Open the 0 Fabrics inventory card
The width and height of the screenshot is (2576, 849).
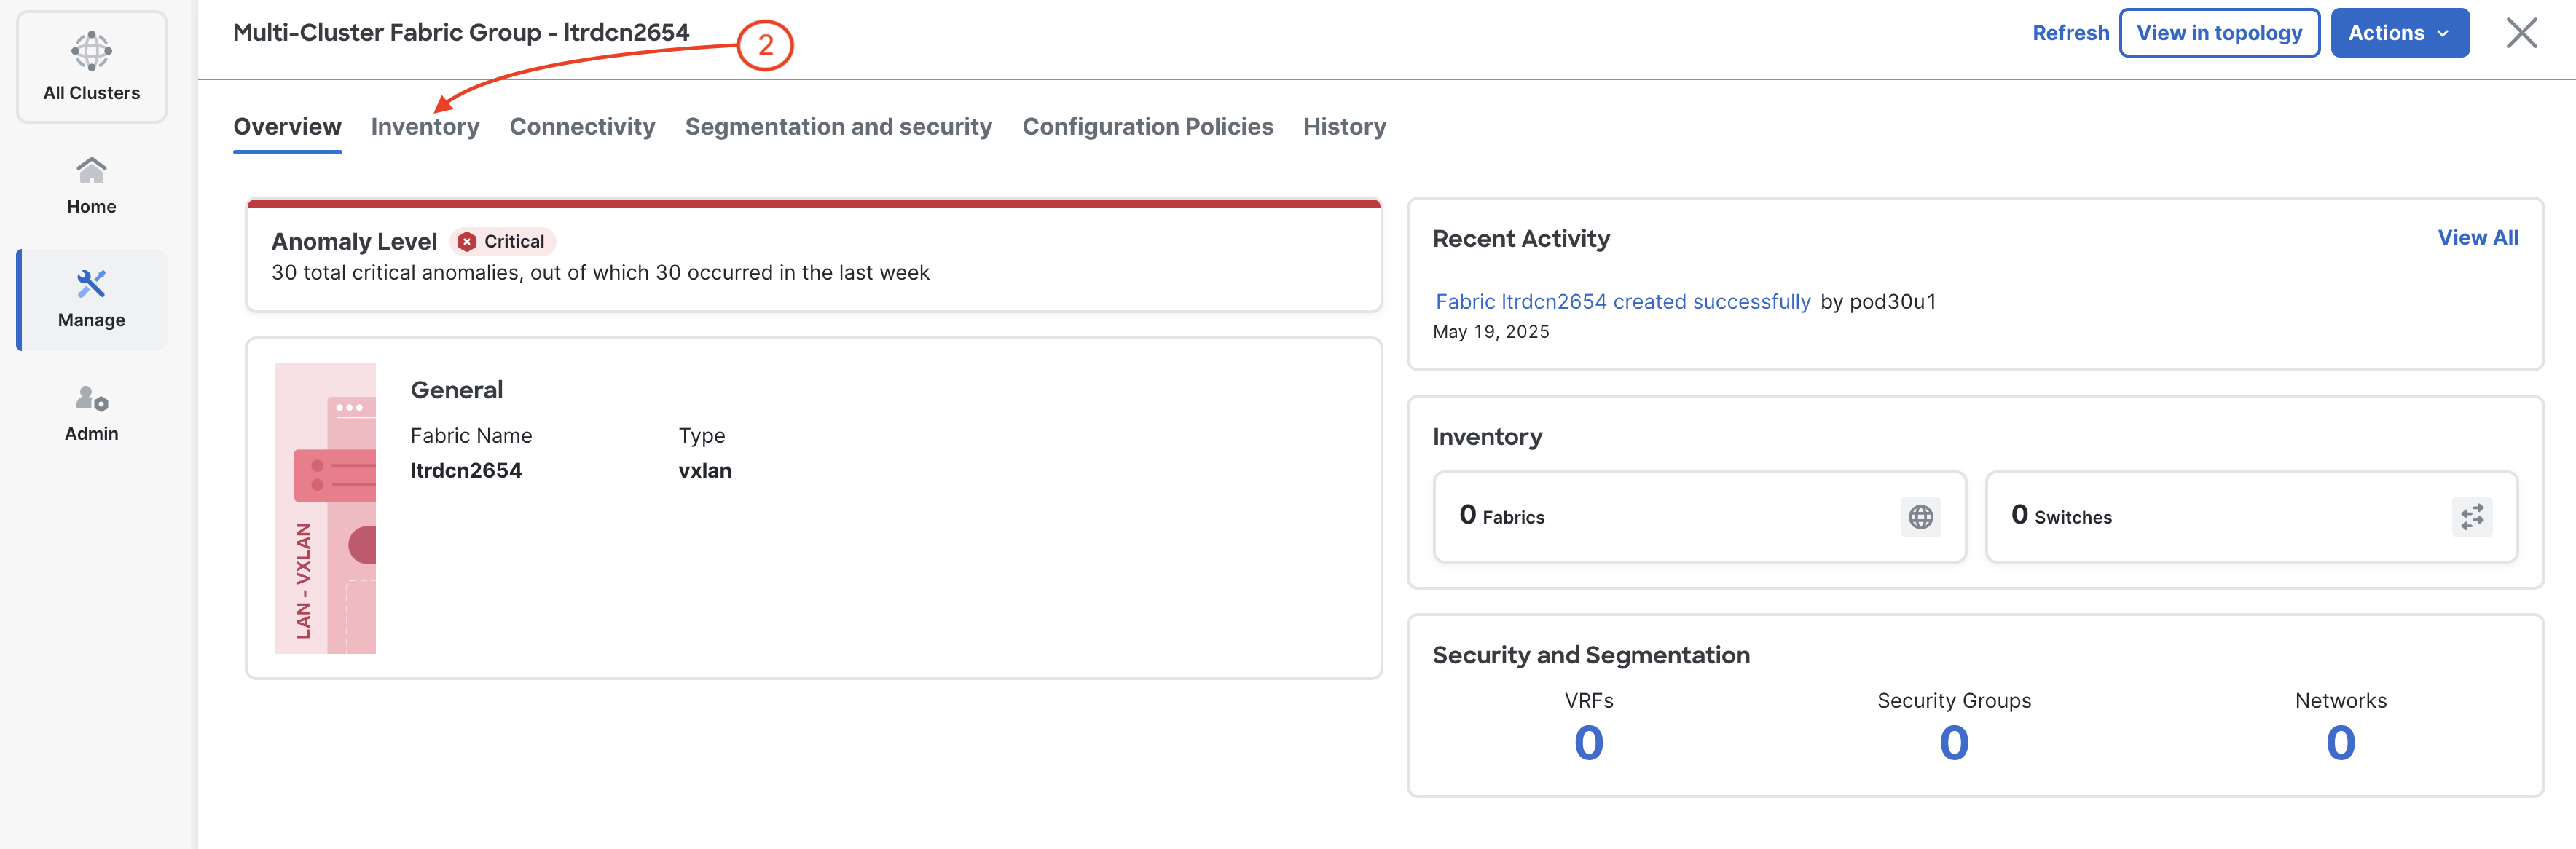[x=1699, y=517]
